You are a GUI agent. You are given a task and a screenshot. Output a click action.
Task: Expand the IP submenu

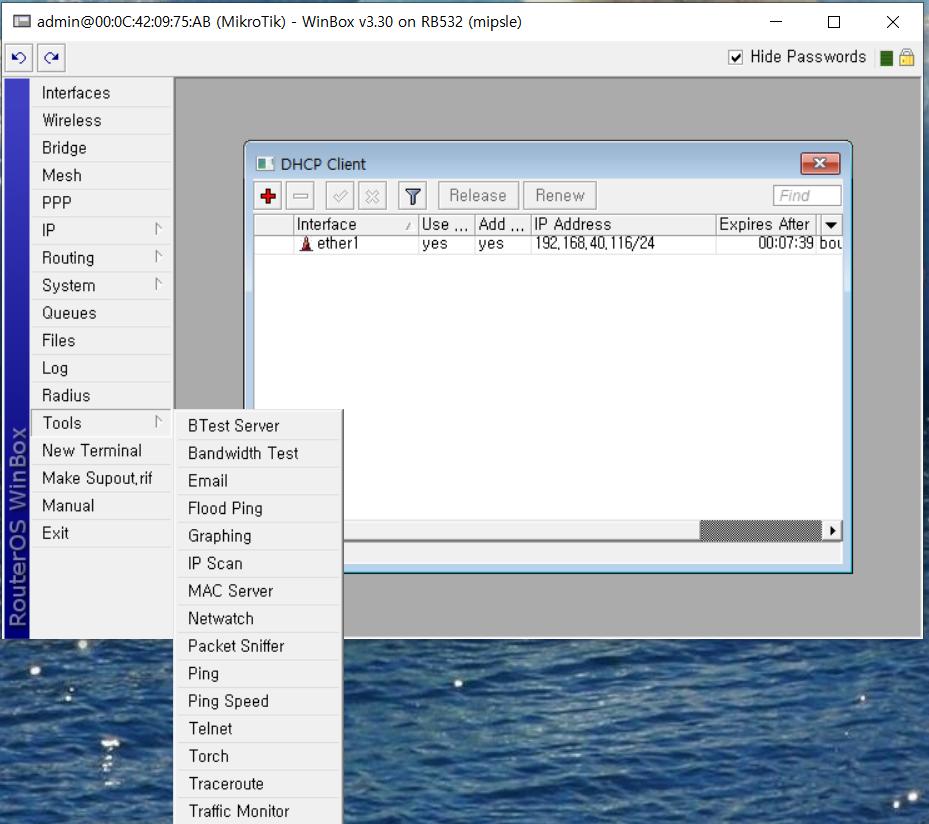pos(101,230)
